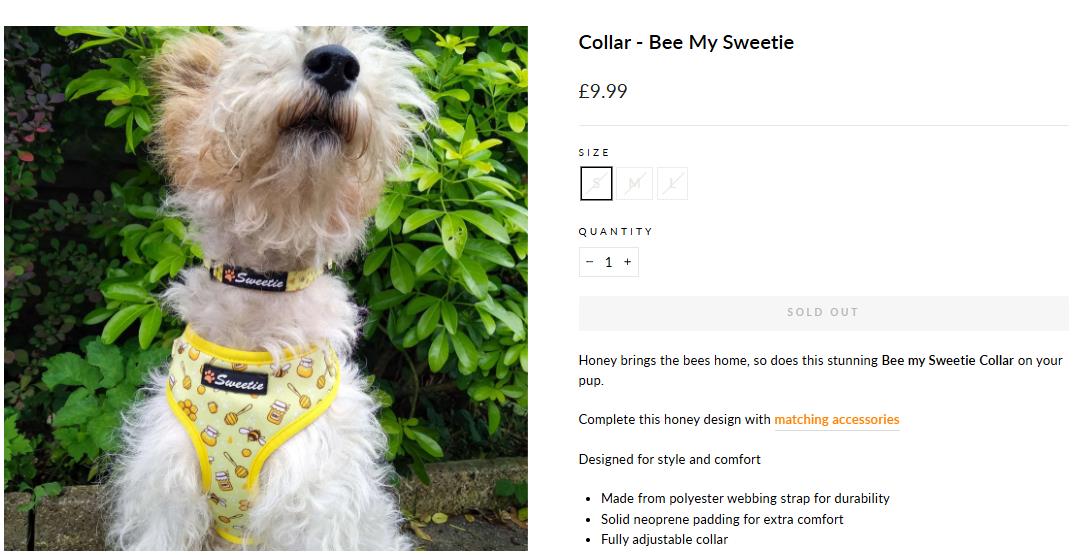Click the Sweetie label on yellow harness
Image resolution: width=1086 pixels, height=555 pixels.
coord(235,379)
